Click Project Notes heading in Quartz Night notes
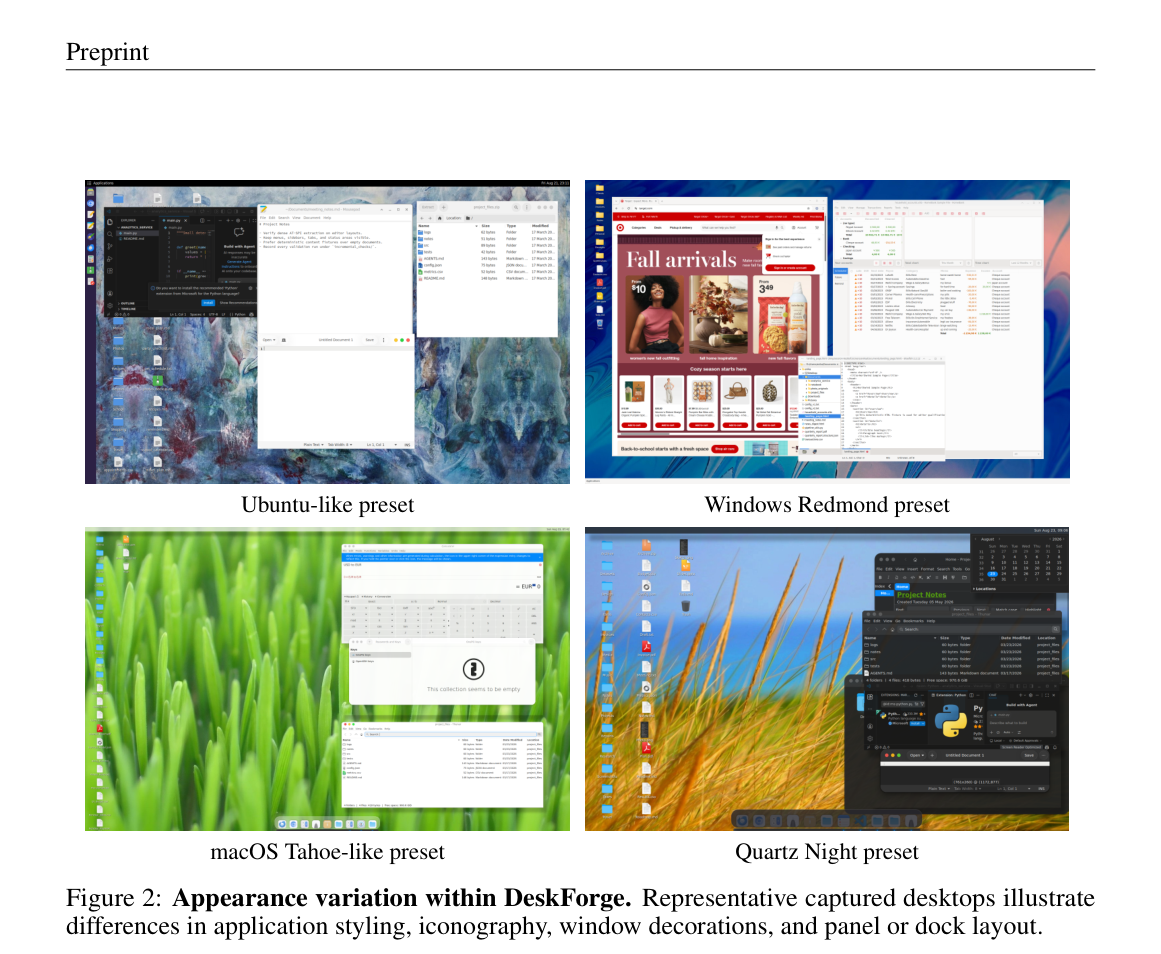 click(922, 595)
